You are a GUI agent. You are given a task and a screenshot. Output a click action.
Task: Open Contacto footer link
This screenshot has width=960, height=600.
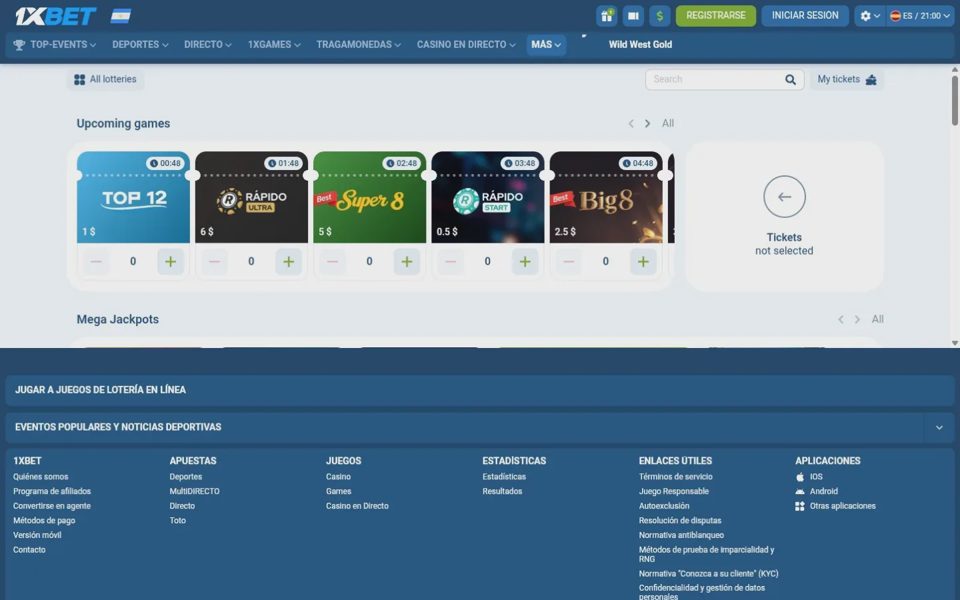tap(29, 550)
